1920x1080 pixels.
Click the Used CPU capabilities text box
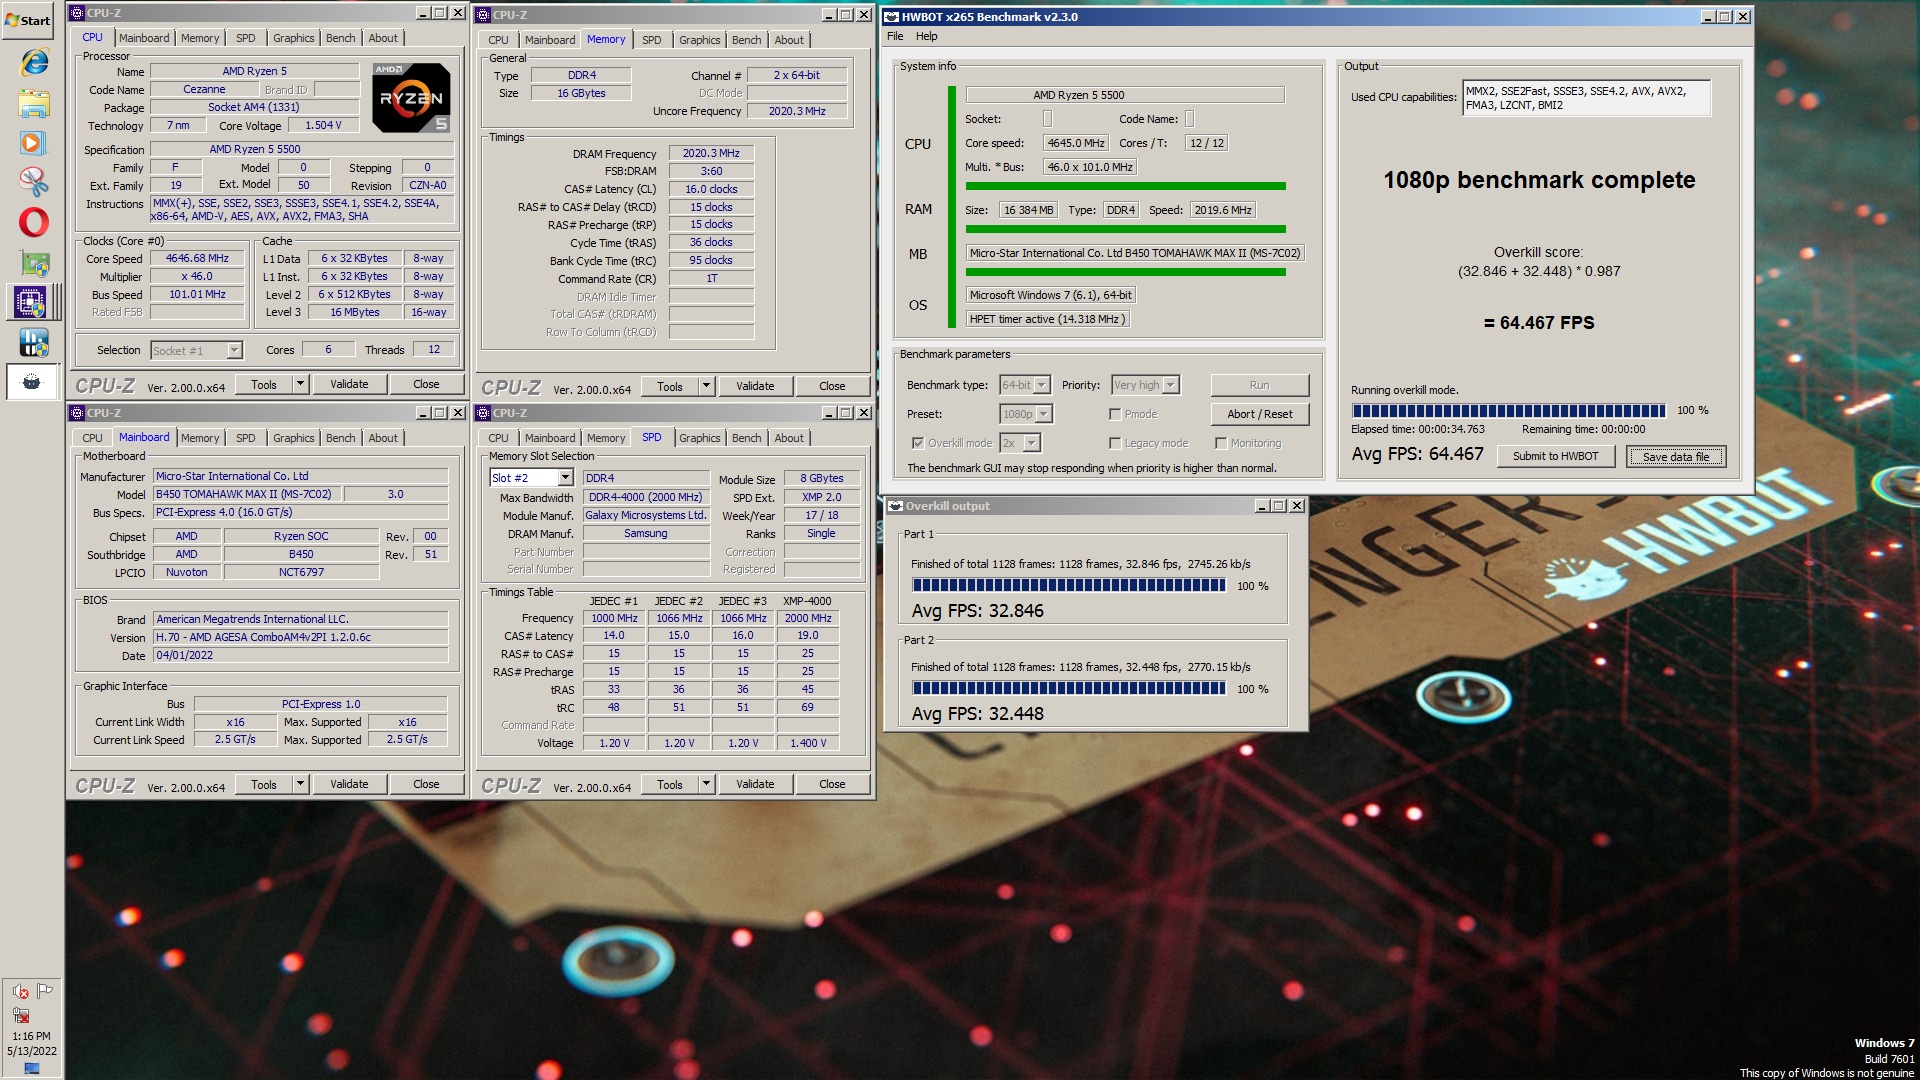[1587, 98]
